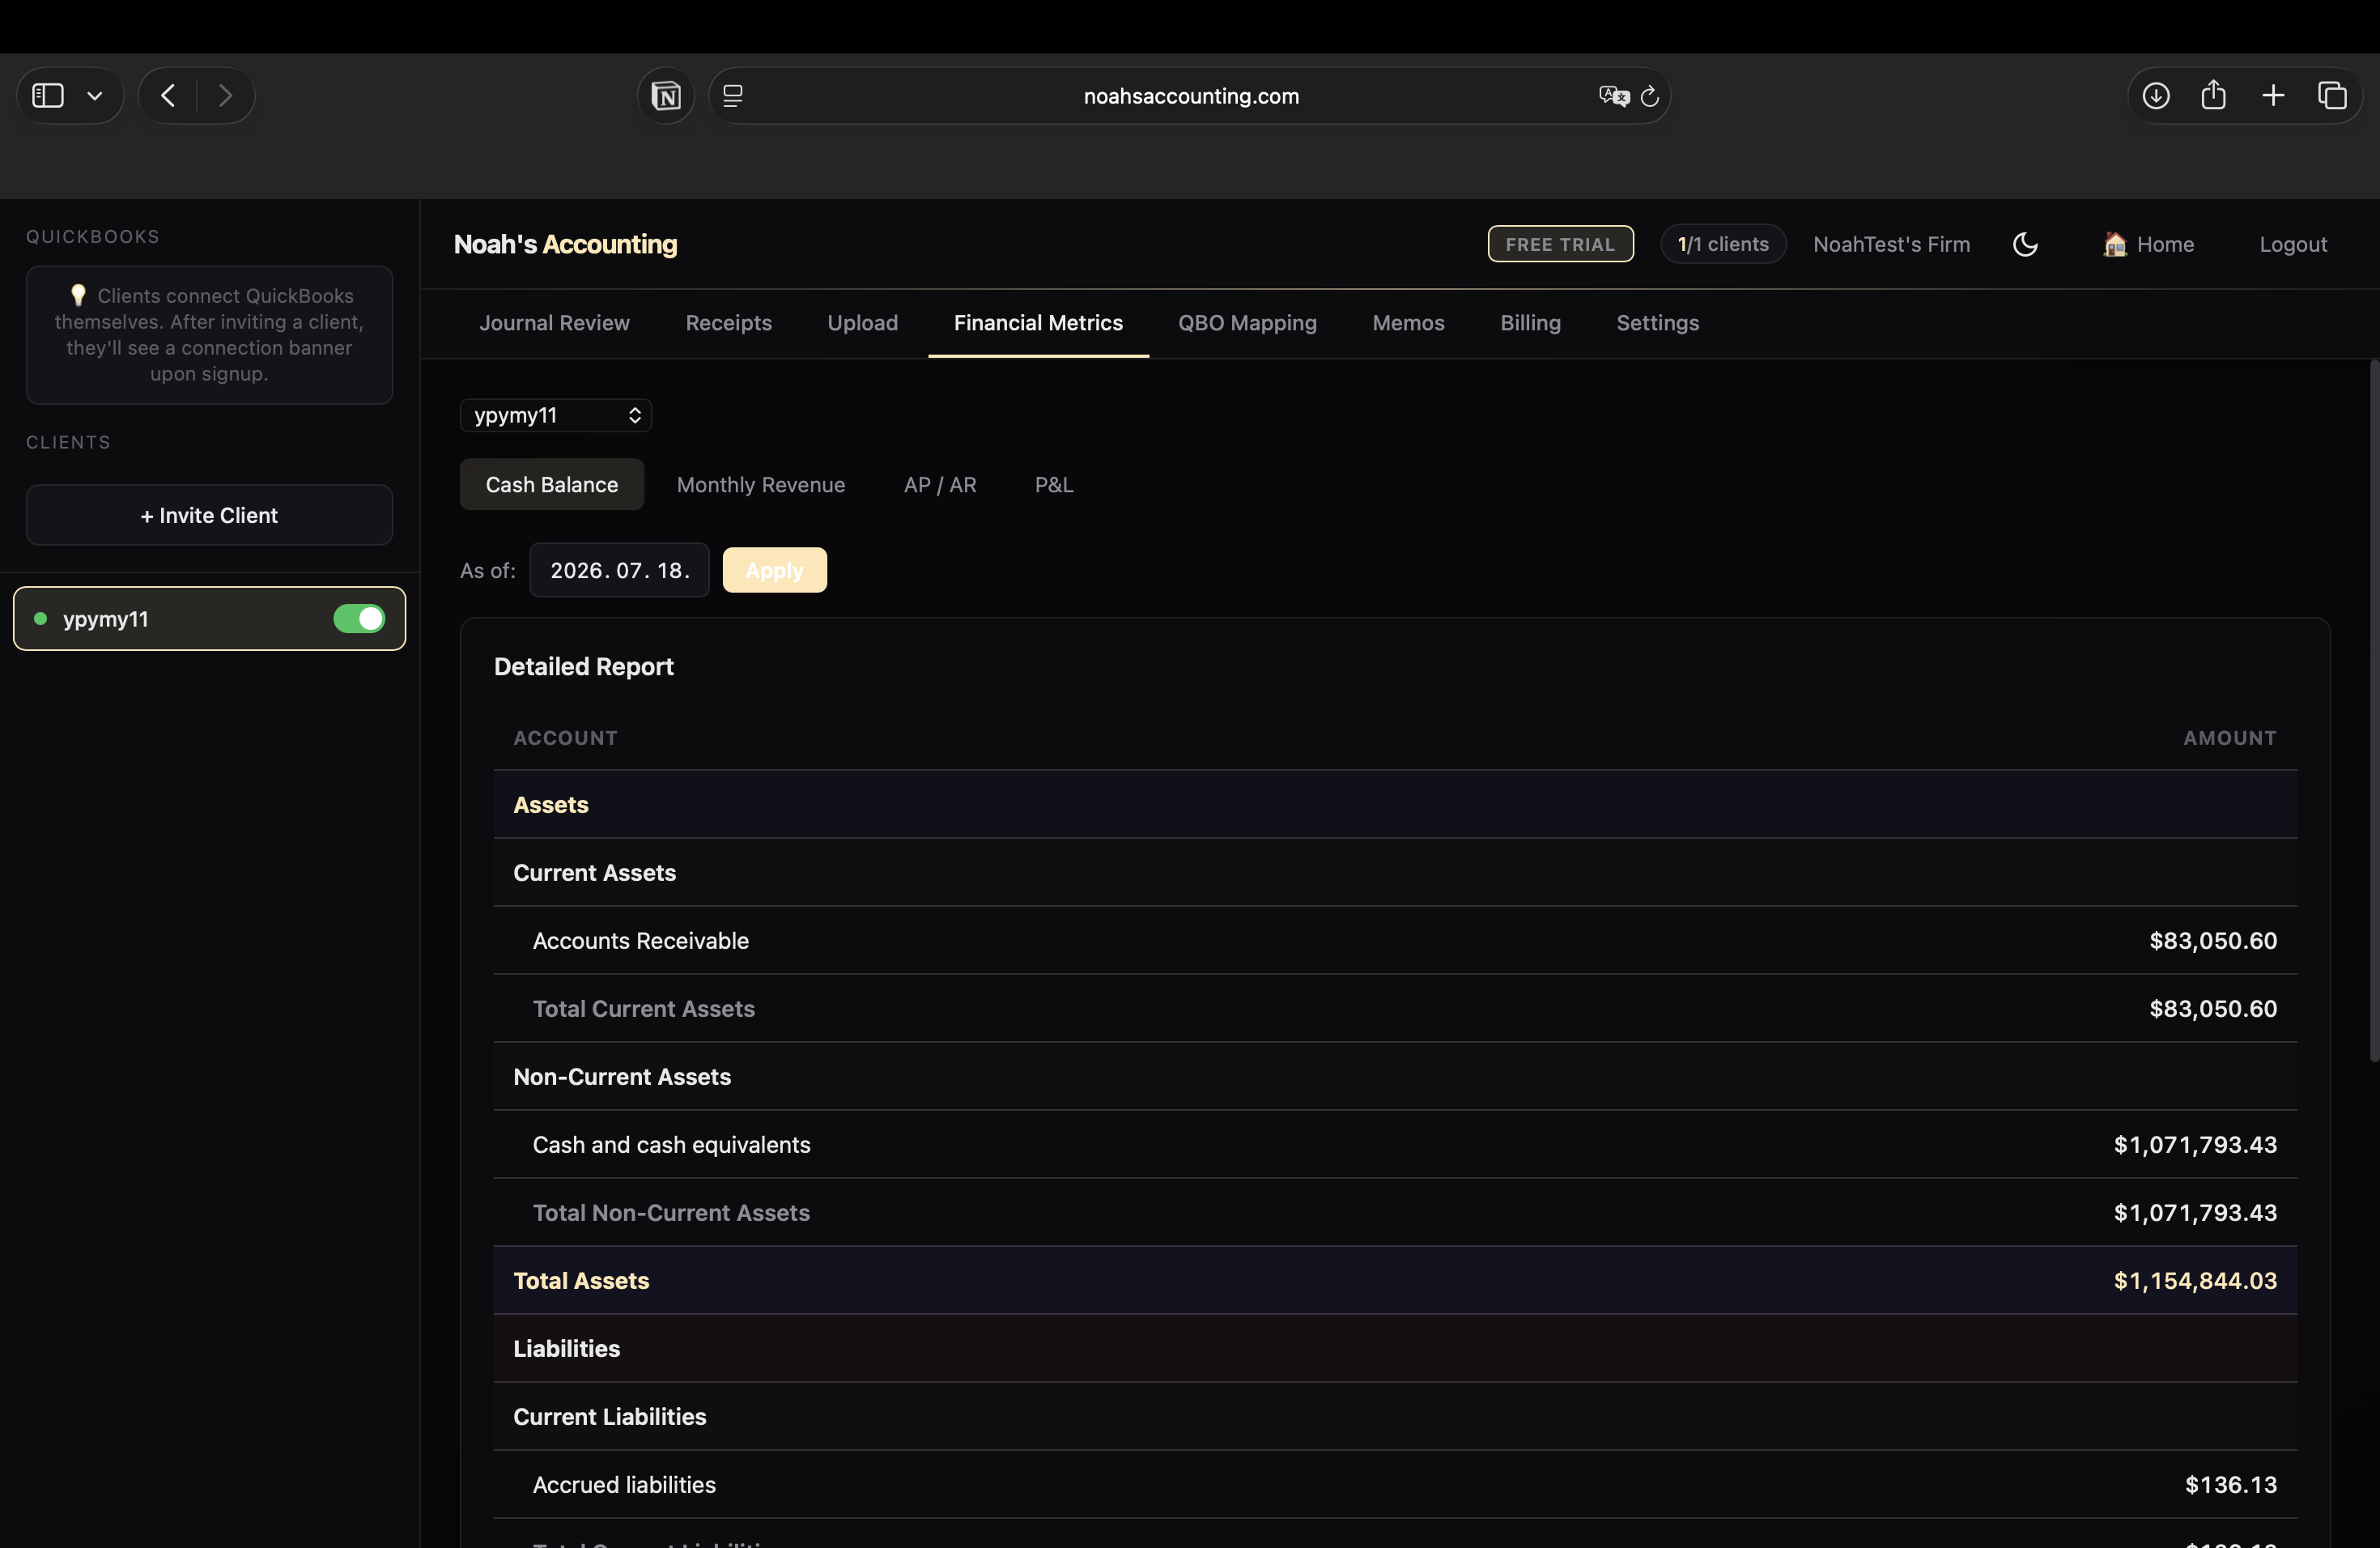2380x1548 pixels.
Task: Click the Invite Client button
Action: pos(209,515)
